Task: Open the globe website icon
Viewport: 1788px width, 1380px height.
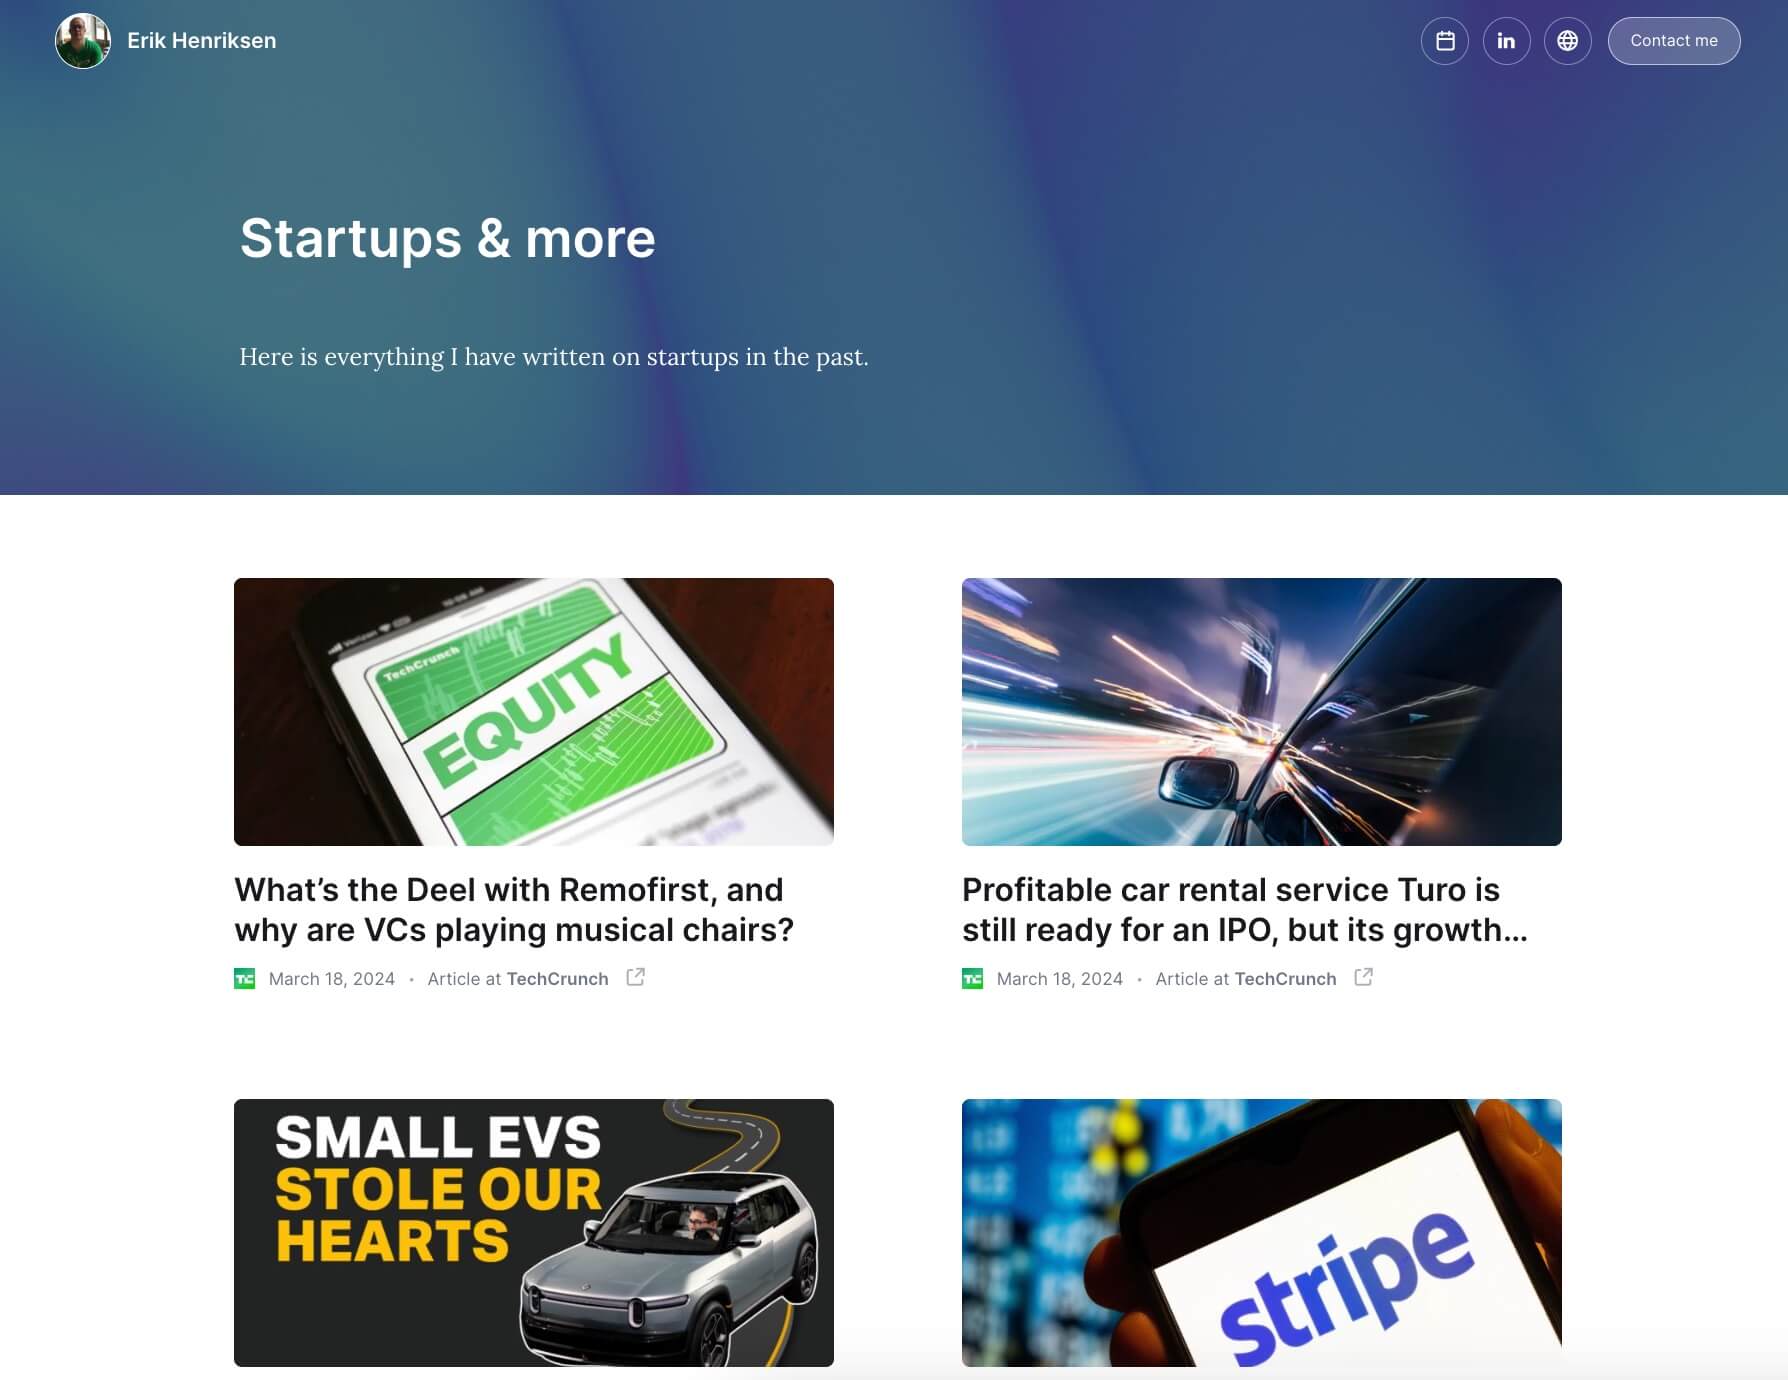Action: coord(1567,41)
